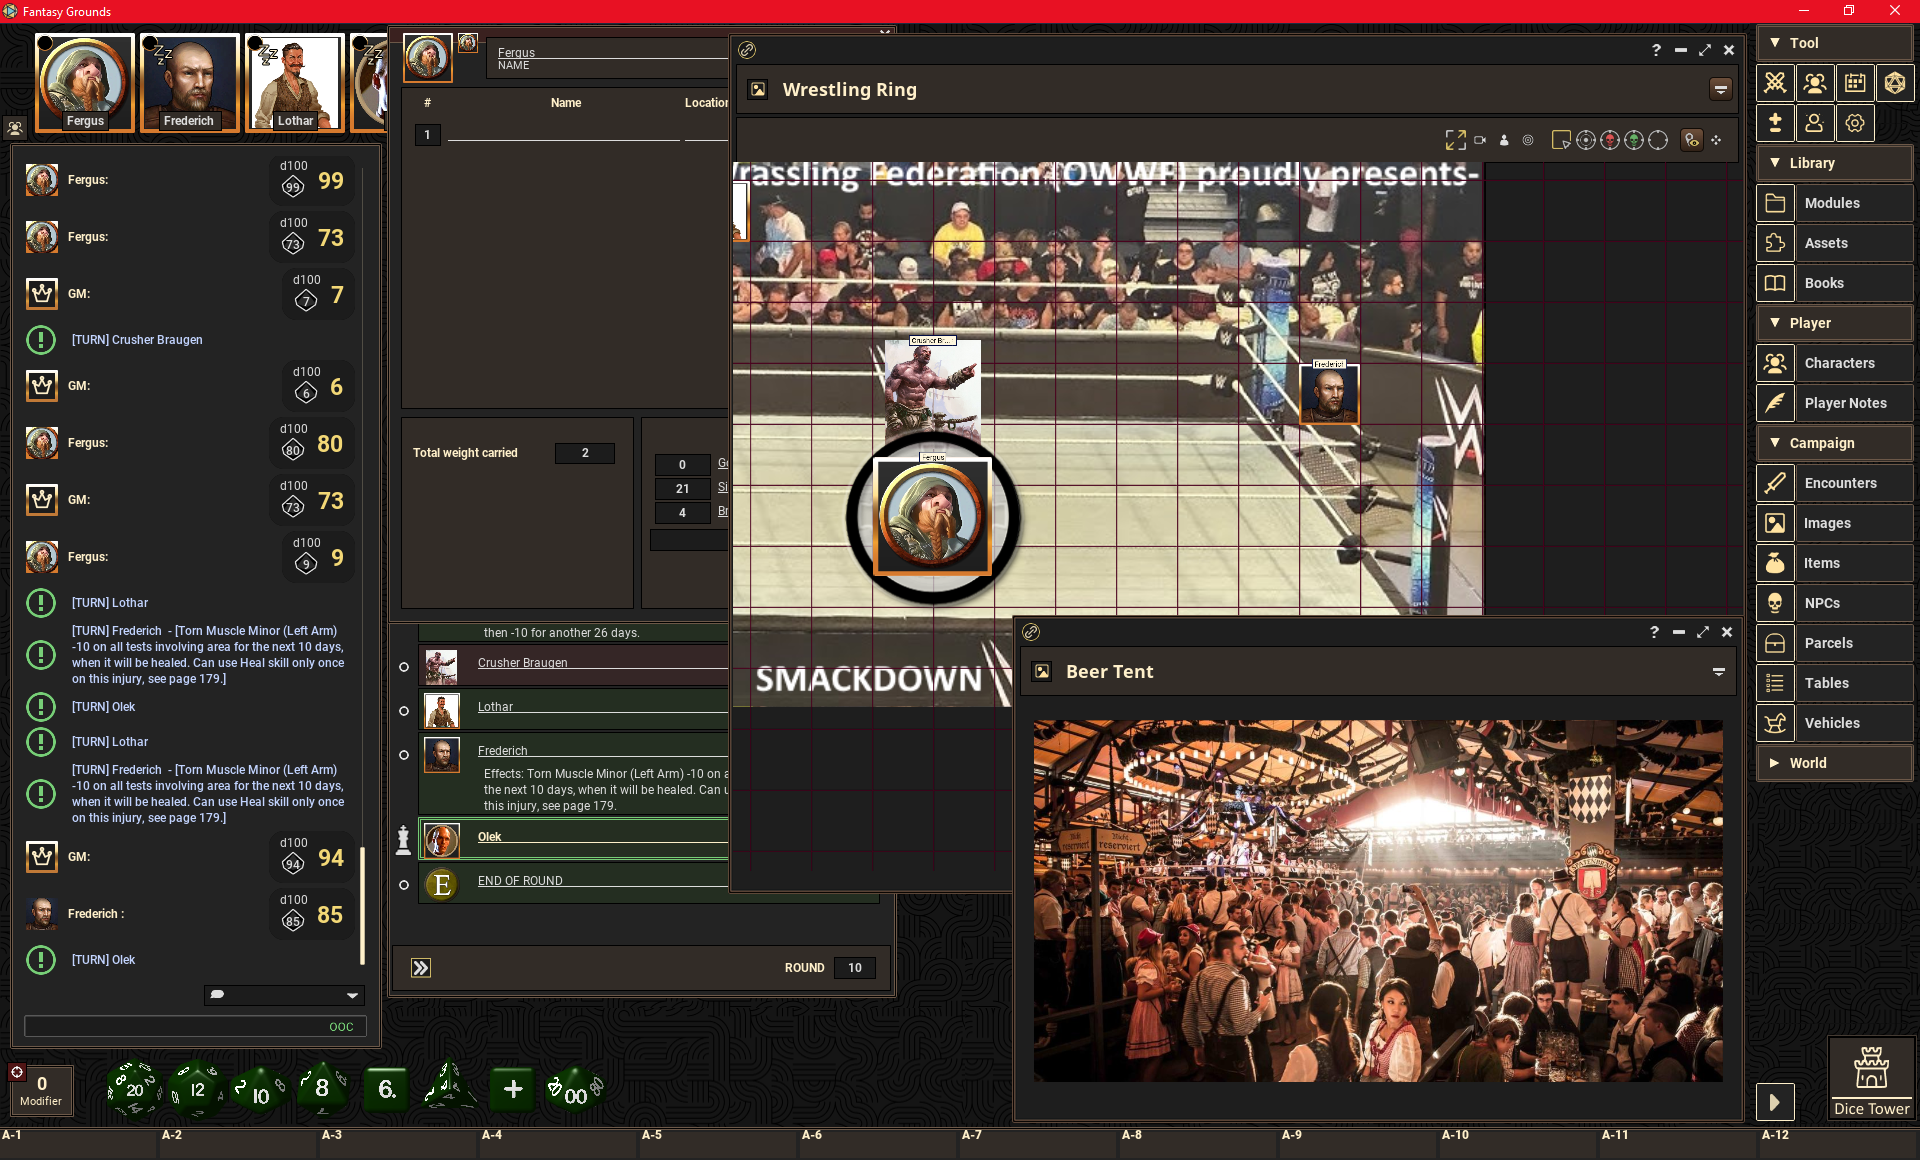Collapse the Tool sidebar section
Viewport: 1920px width, 1160px height.
pyautogui.click(x=1834, y=43)
